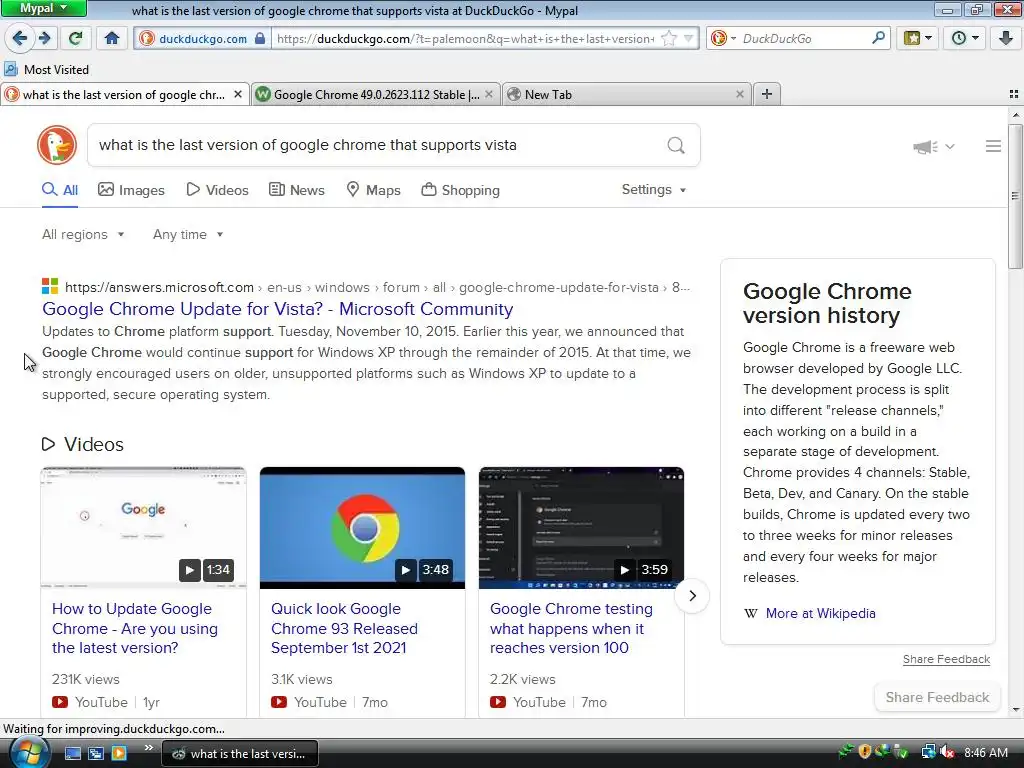Bookmark this page with the star icon
The image size is (1024, 768).
pyautogui.click(x=669, y=39)
